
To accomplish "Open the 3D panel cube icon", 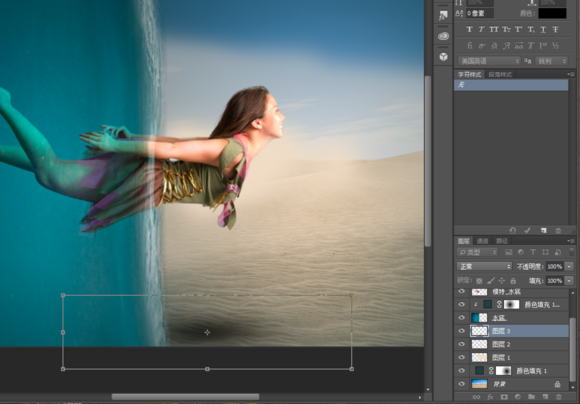I will coord(443,57).
